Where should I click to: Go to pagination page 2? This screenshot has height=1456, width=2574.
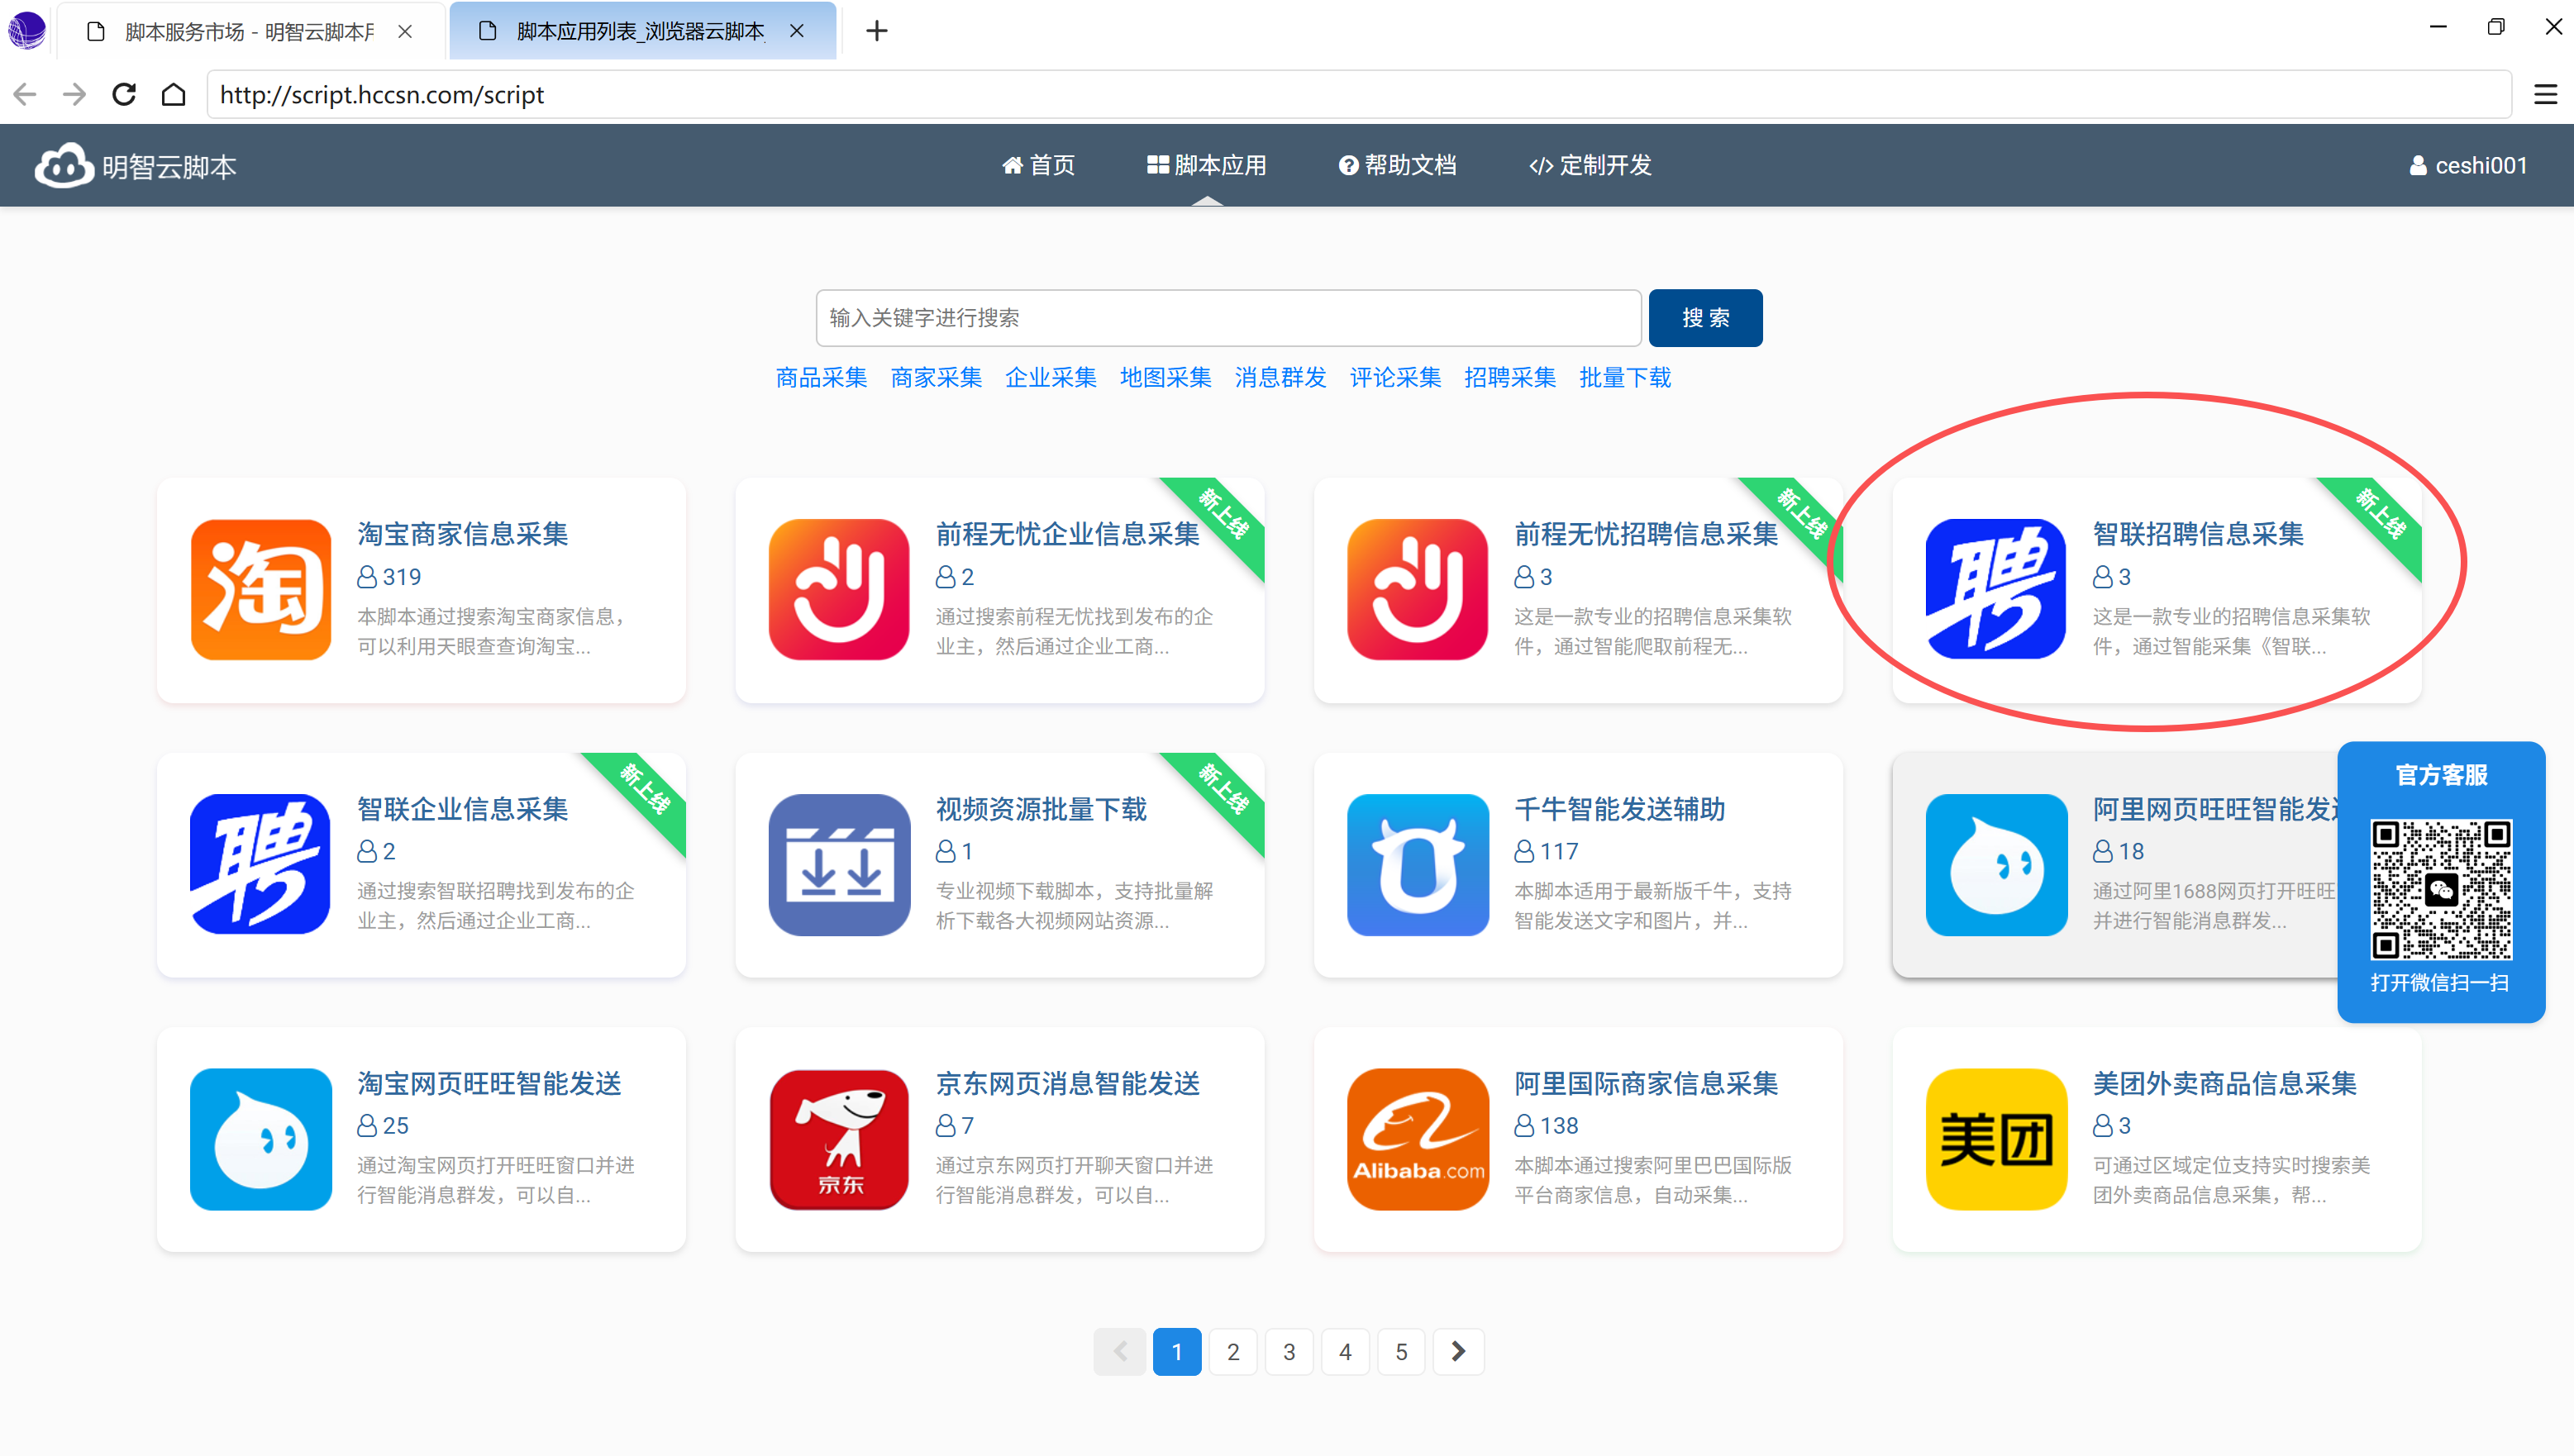click(1233, 1352)
